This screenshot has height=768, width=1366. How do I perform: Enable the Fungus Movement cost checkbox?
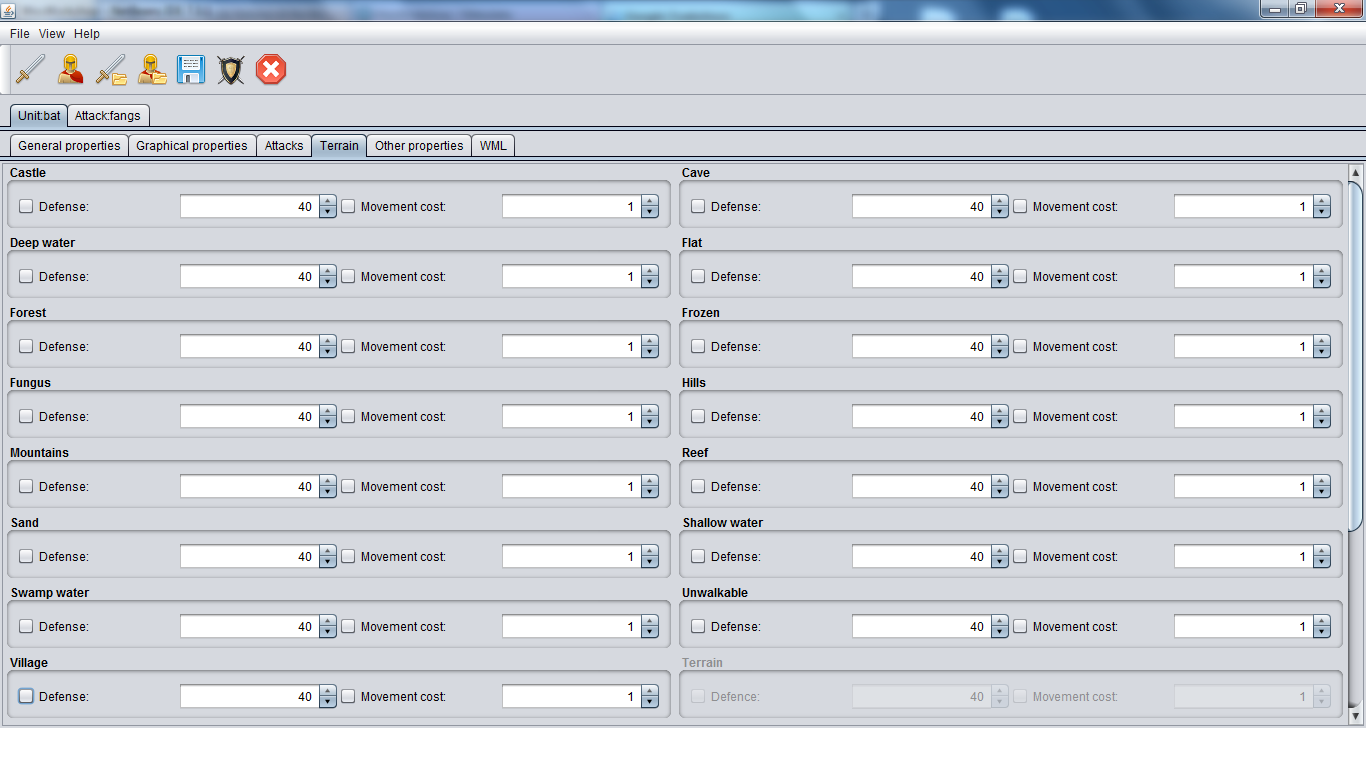[x=348, y=417]
